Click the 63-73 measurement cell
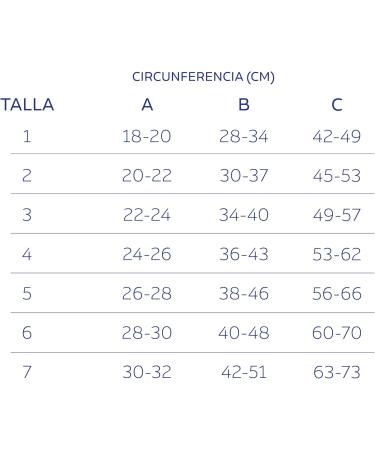The image size is (375, 450). (337, 372)
